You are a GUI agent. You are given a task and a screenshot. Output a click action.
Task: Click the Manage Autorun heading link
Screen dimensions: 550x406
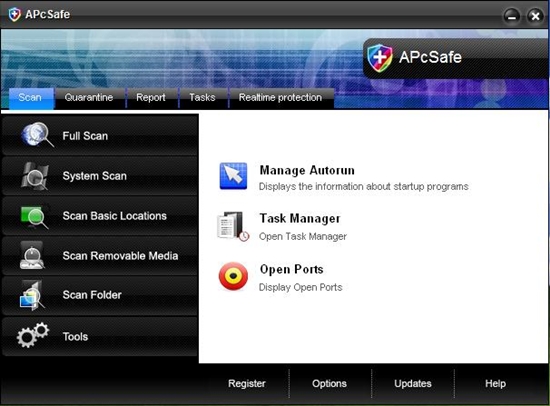tap(307, 171)
